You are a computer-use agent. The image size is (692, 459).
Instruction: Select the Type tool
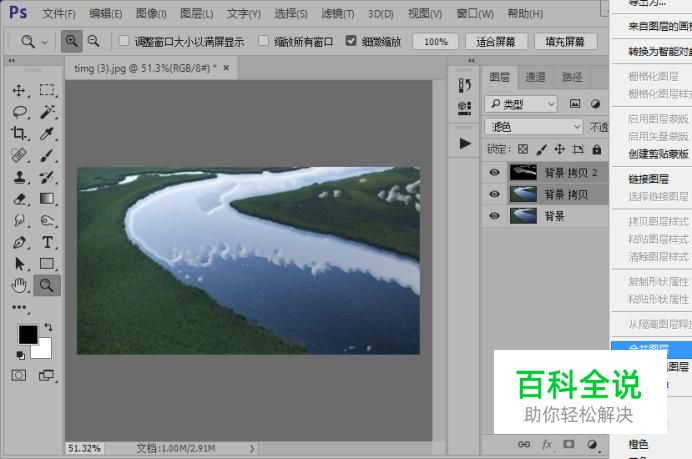click(47, 242)
